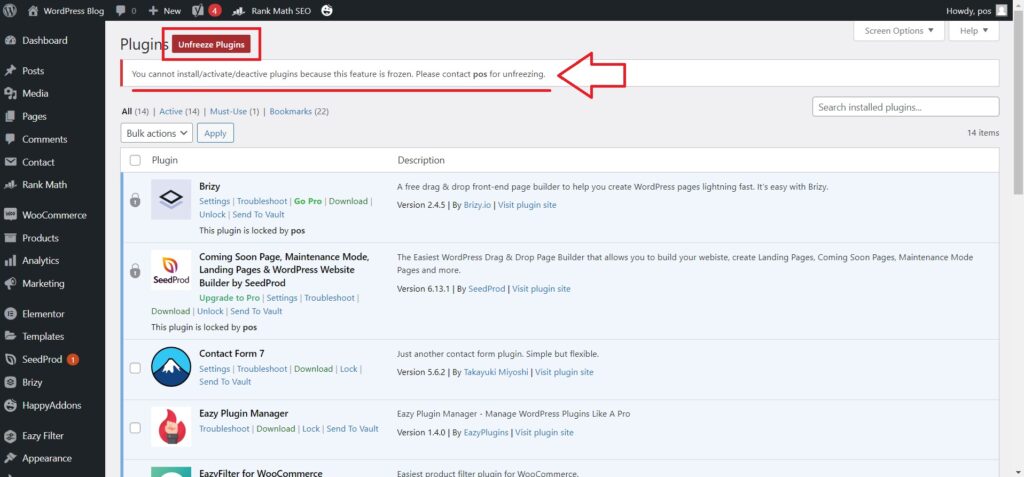Expand Screen Options
The width and height of the screenshot is (1024, 477).
click(899, 31)
